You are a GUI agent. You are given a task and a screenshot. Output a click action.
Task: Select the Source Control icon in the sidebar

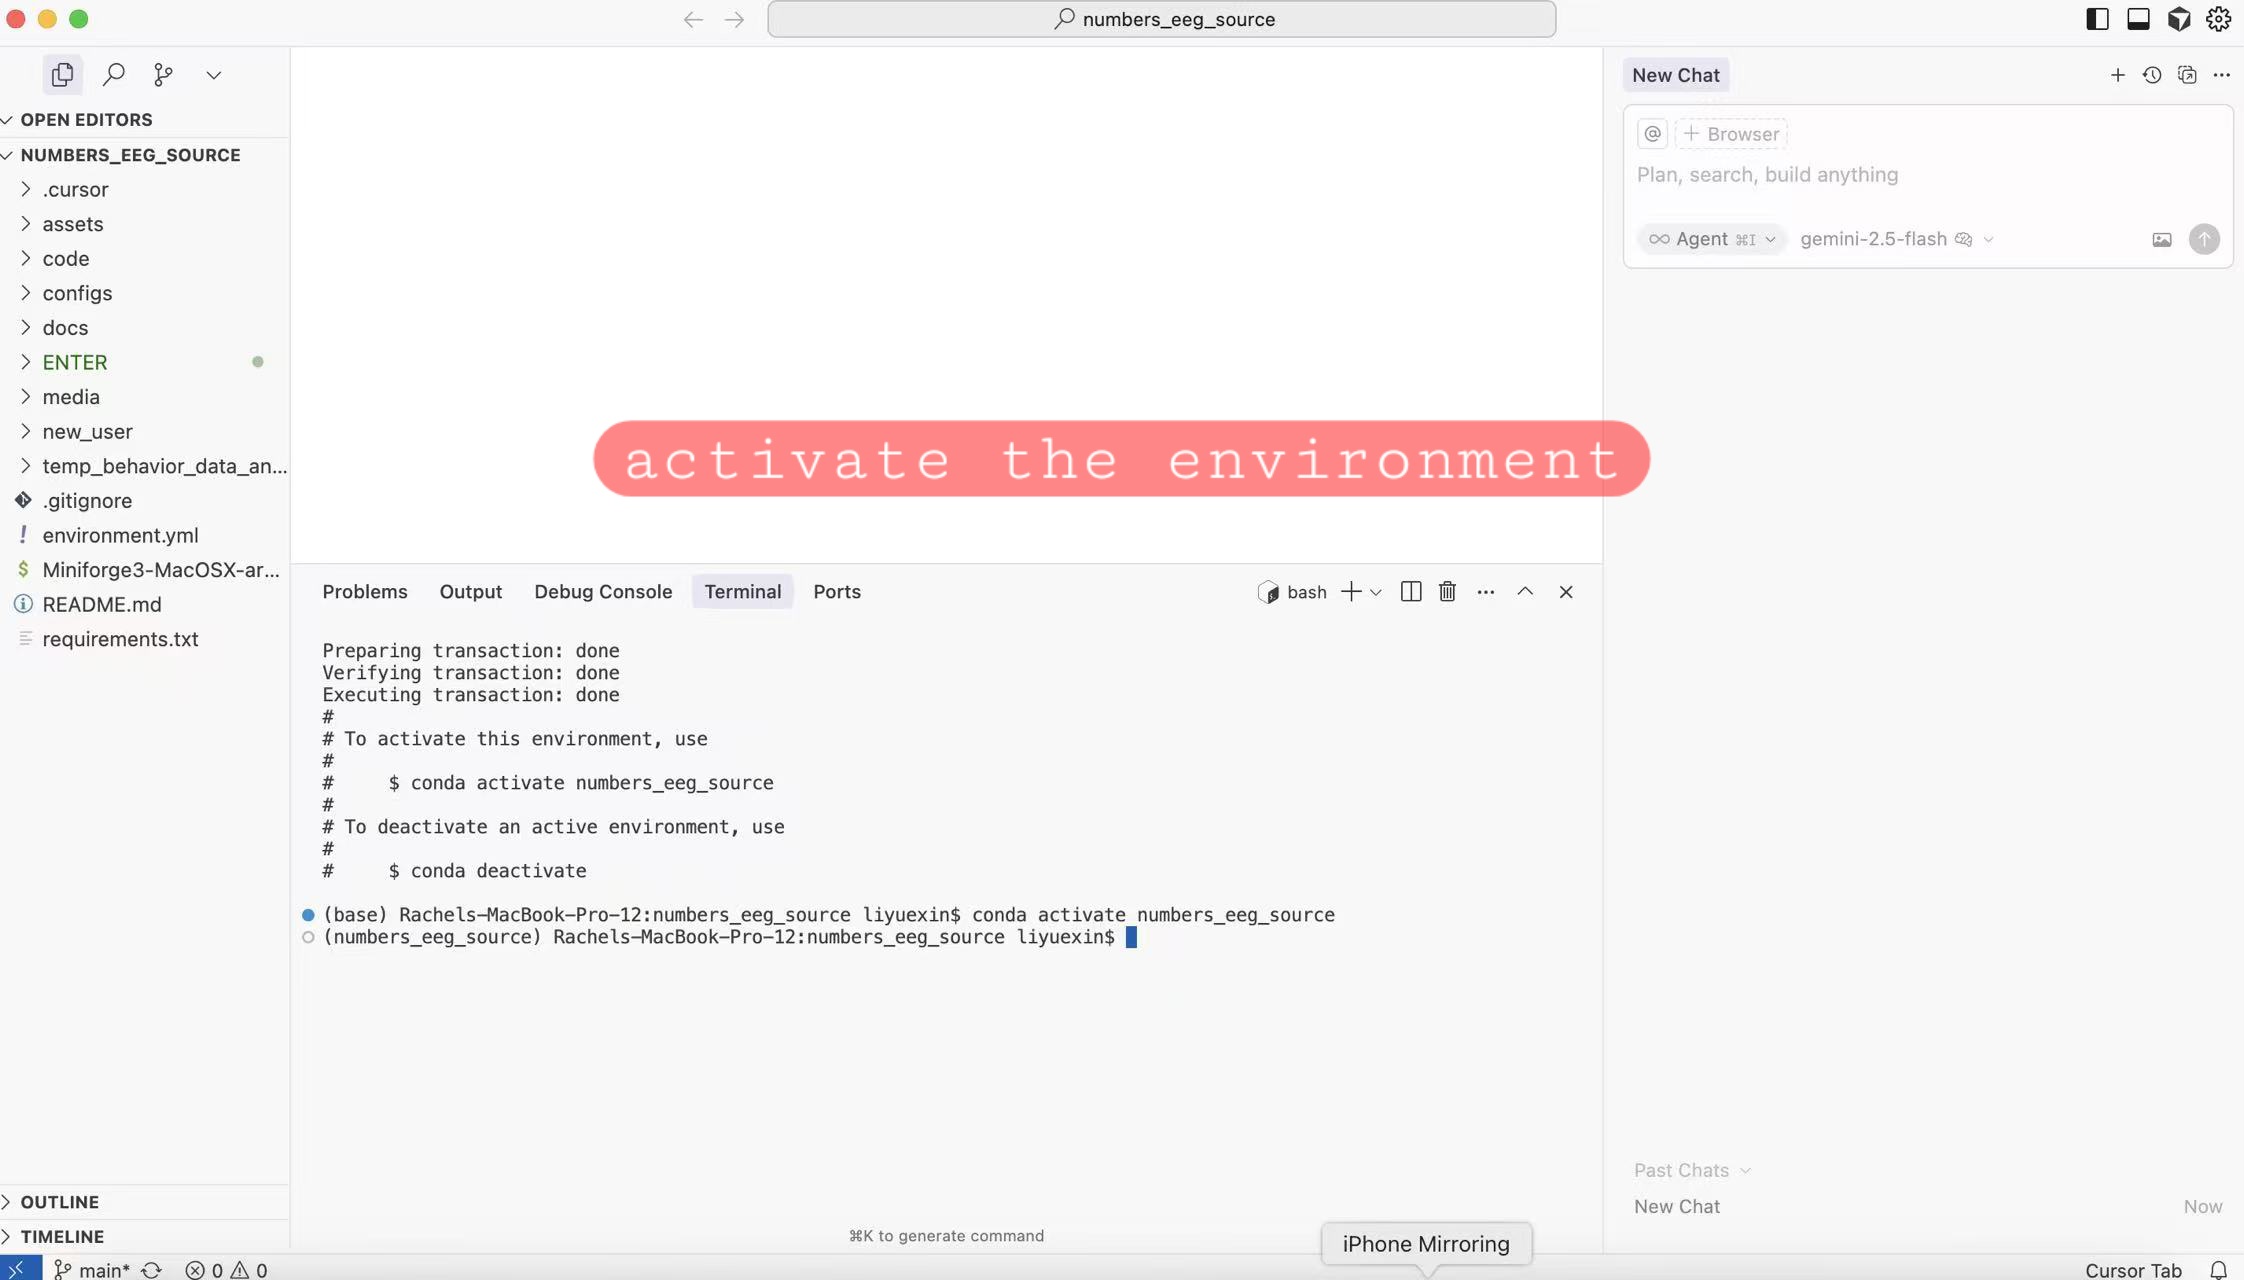coord(163,74)
